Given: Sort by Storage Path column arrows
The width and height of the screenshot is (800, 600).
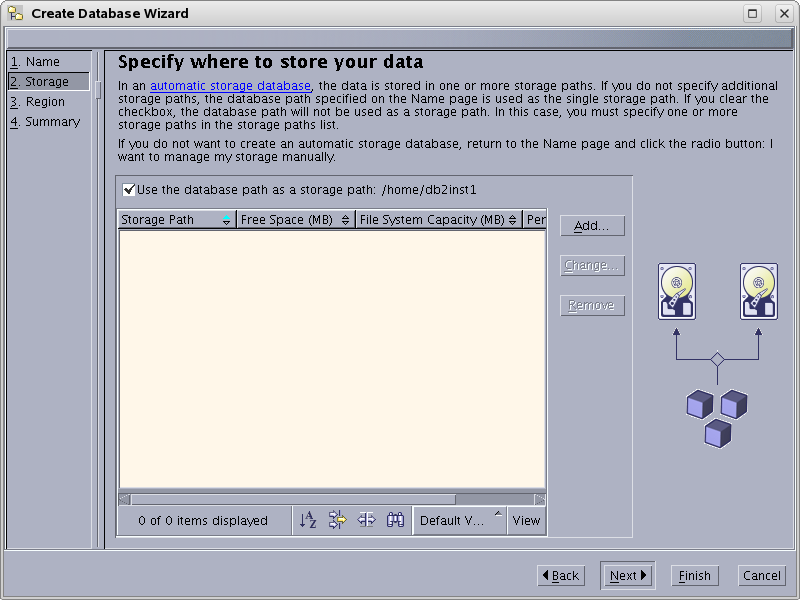Looking at the screenshot, I should click(x=227, y=220).
